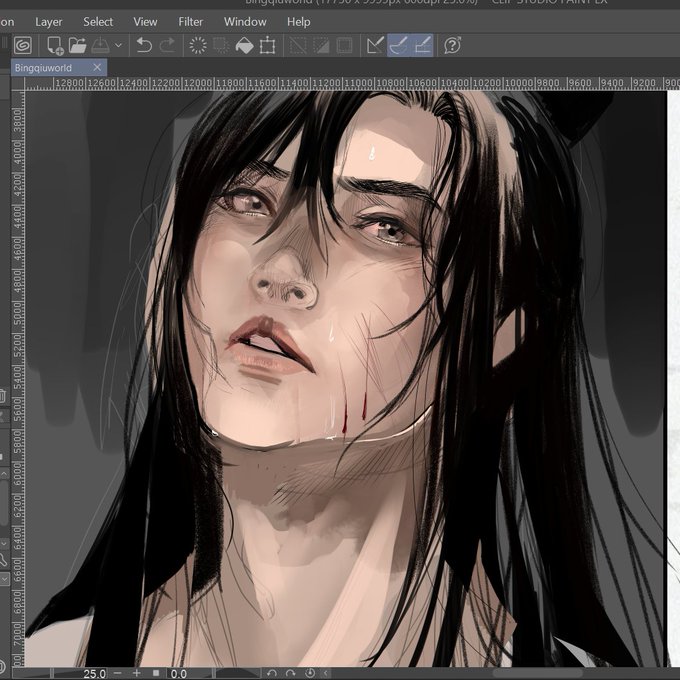The height and width of the screenshot is (680, 680).
Task: Rotate the canvas left in the bottom bar
Action: click(272, 673)
